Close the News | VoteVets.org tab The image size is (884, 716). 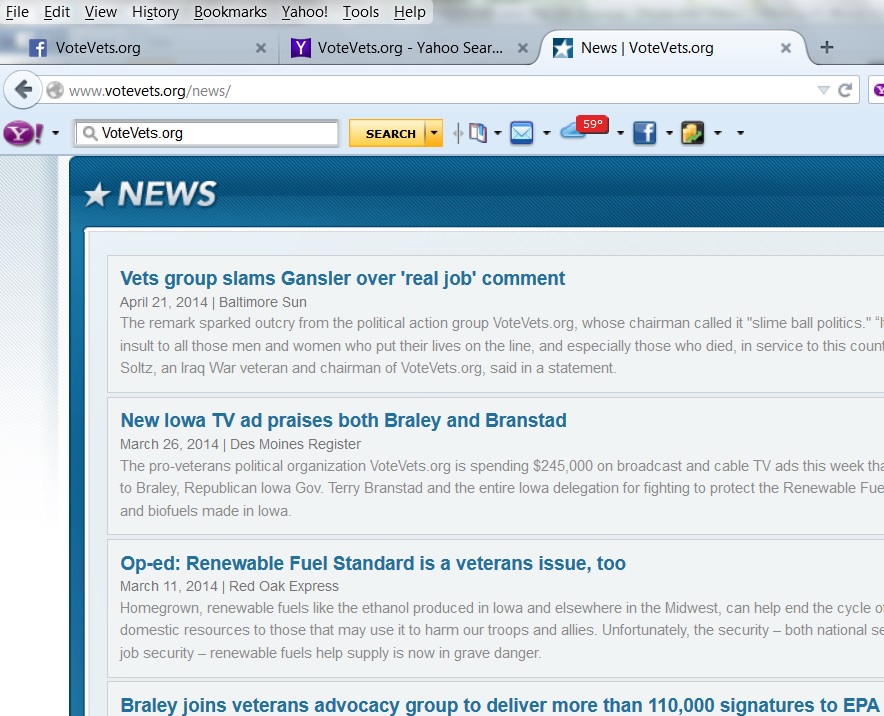(x=786, y=47)
